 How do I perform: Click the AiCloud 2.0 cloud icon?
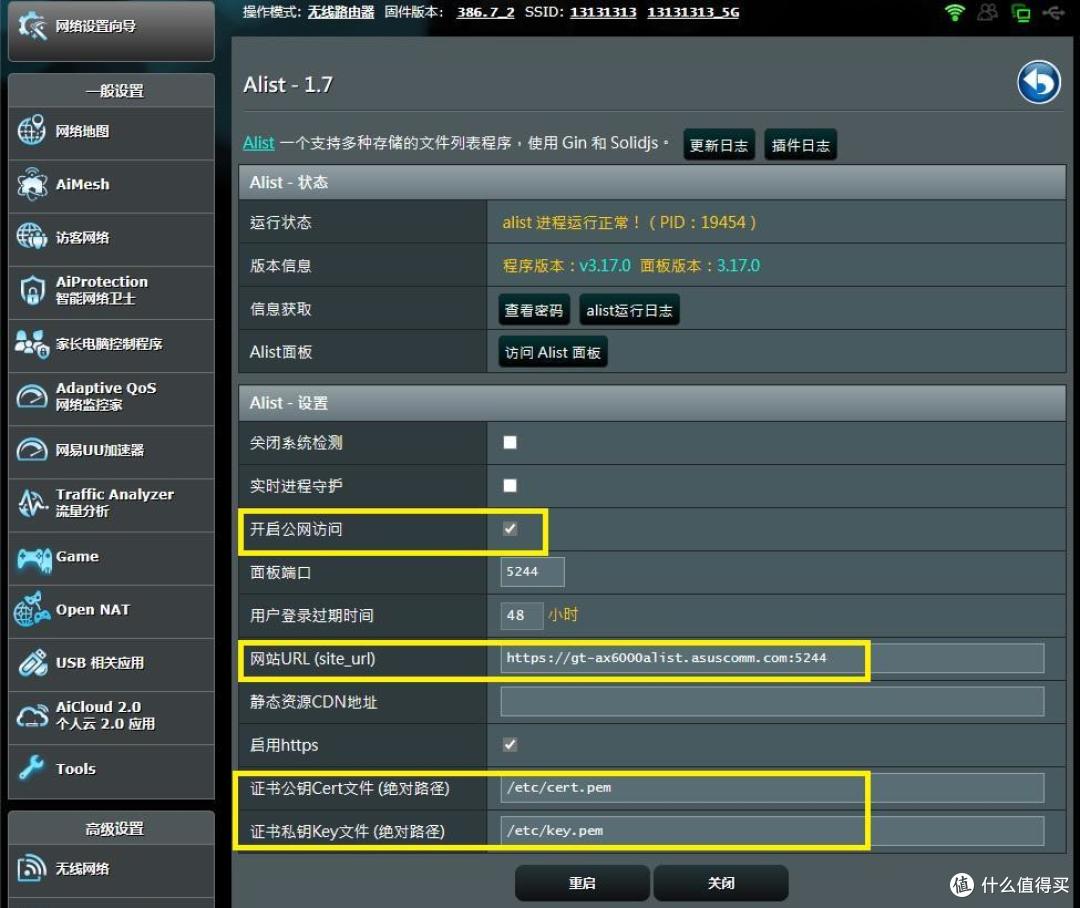pos(32,715)
